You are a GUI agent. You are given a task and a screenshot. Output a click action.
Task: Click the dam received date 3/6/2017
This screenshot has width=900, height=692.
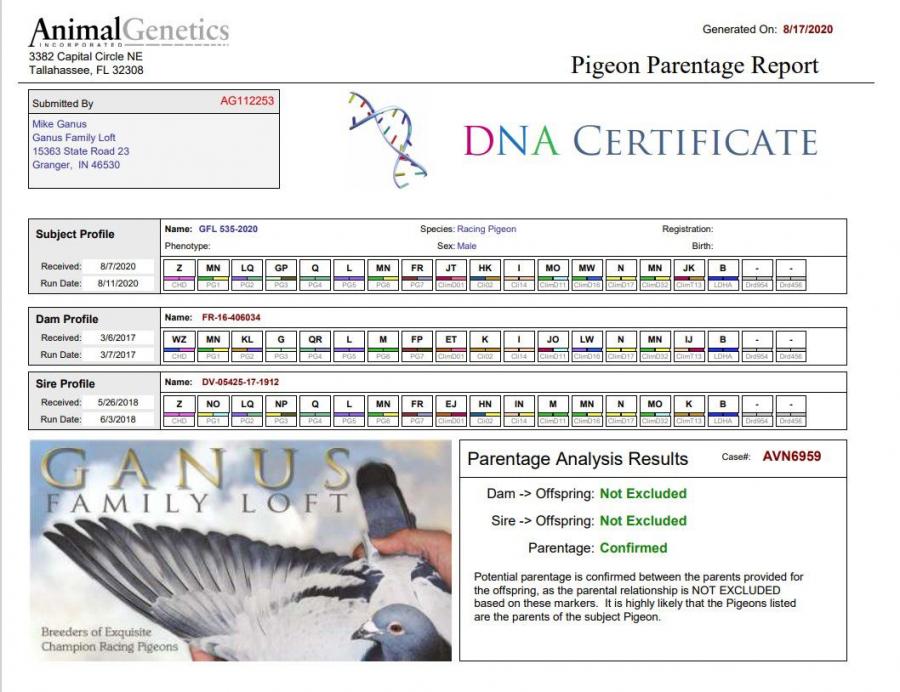point(118,338)
